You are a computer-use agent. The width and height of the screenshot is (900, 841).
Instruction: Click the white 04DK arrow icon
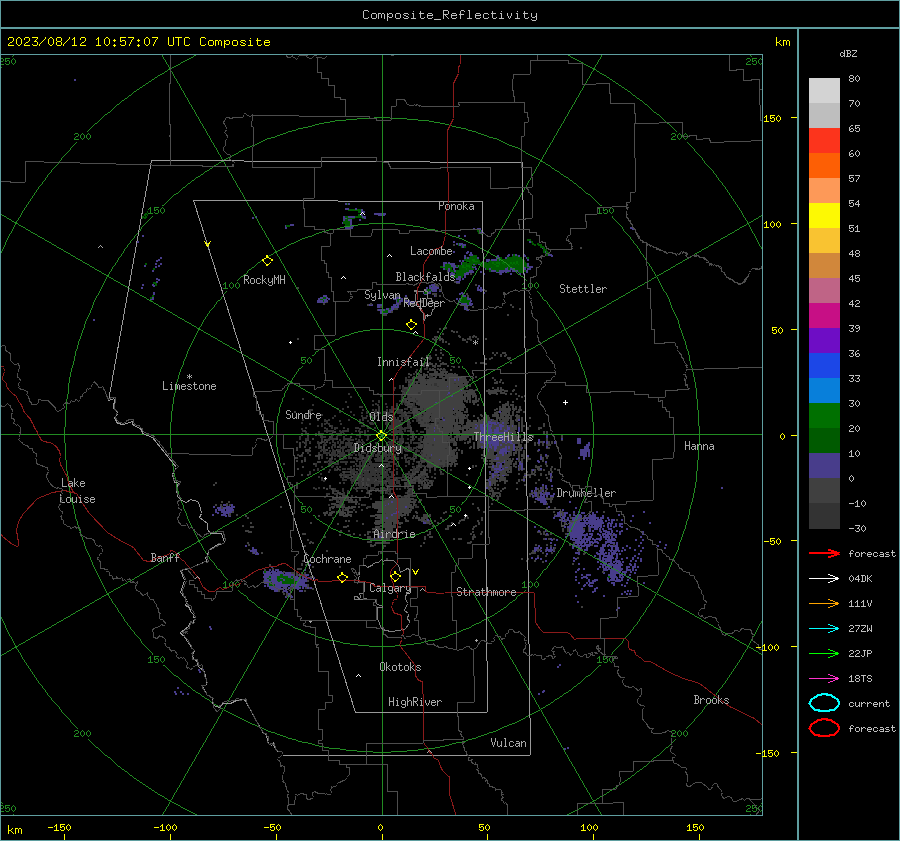pyautogui.click(x=824, y=578)
